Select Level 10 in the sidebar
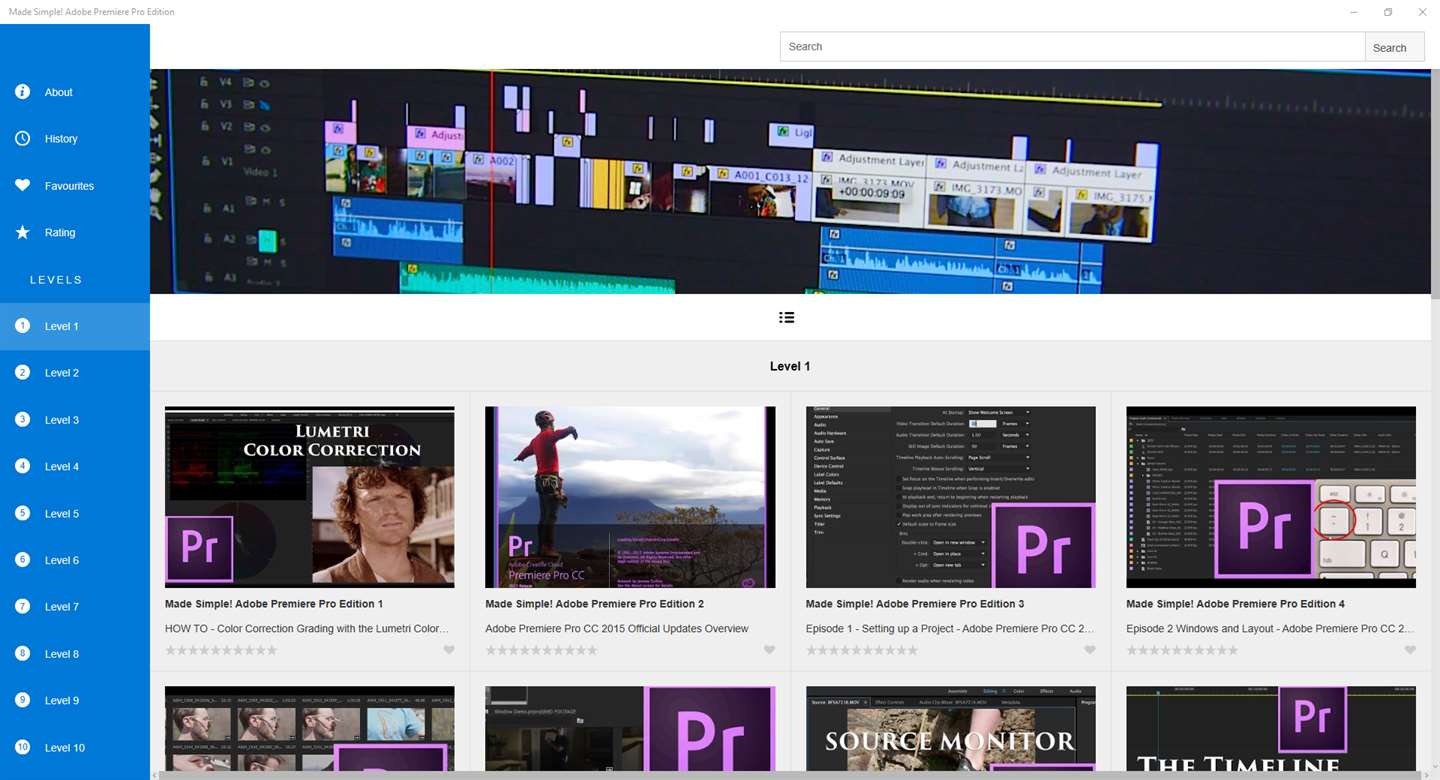The width and height of the screenshot is (1440, 780). coord(75,748)
